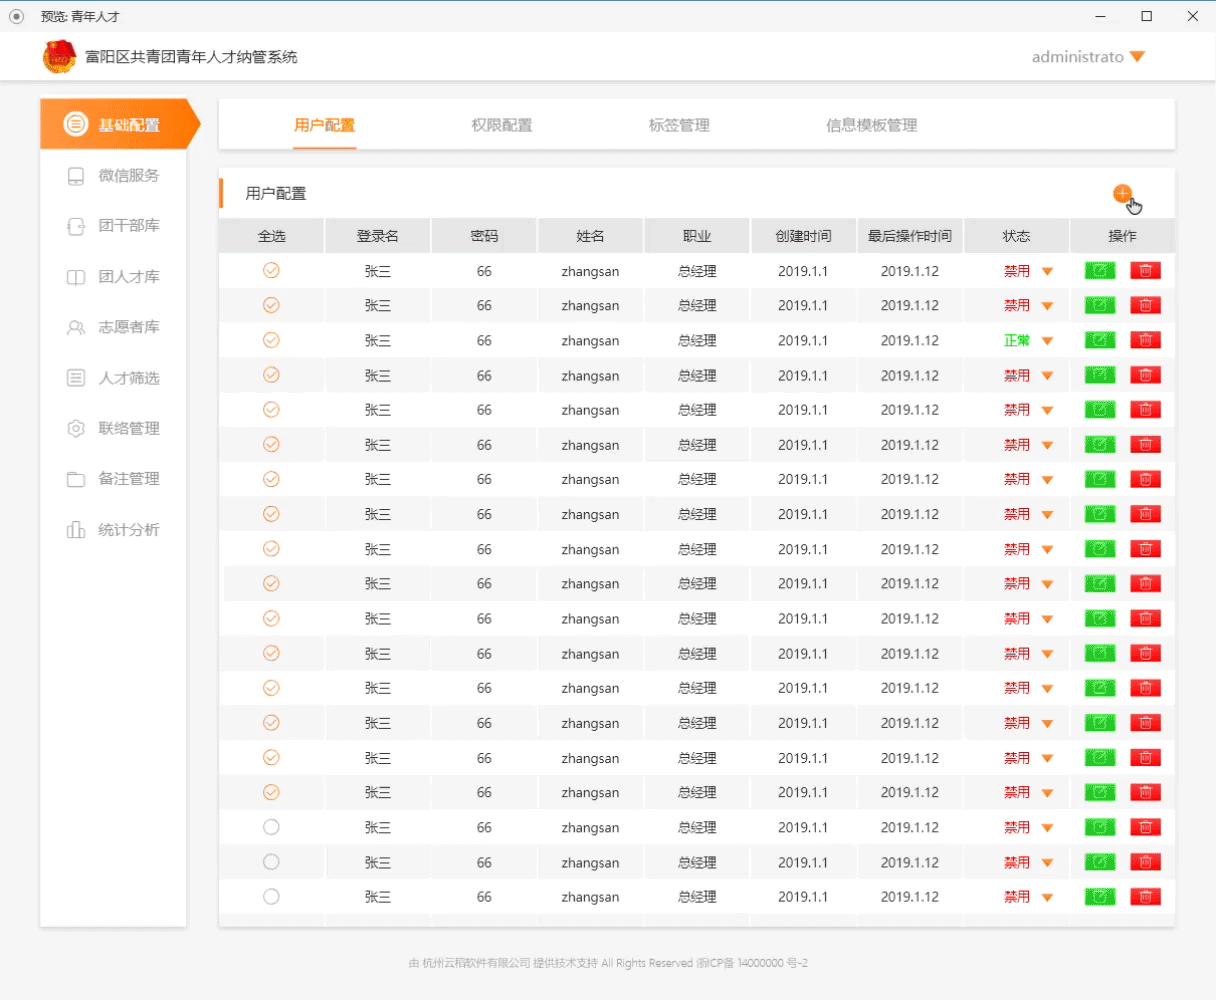Viewport: 1216px width, 1000px height.
Task: Check the topmost unchecked row circle
Action: 271,827
